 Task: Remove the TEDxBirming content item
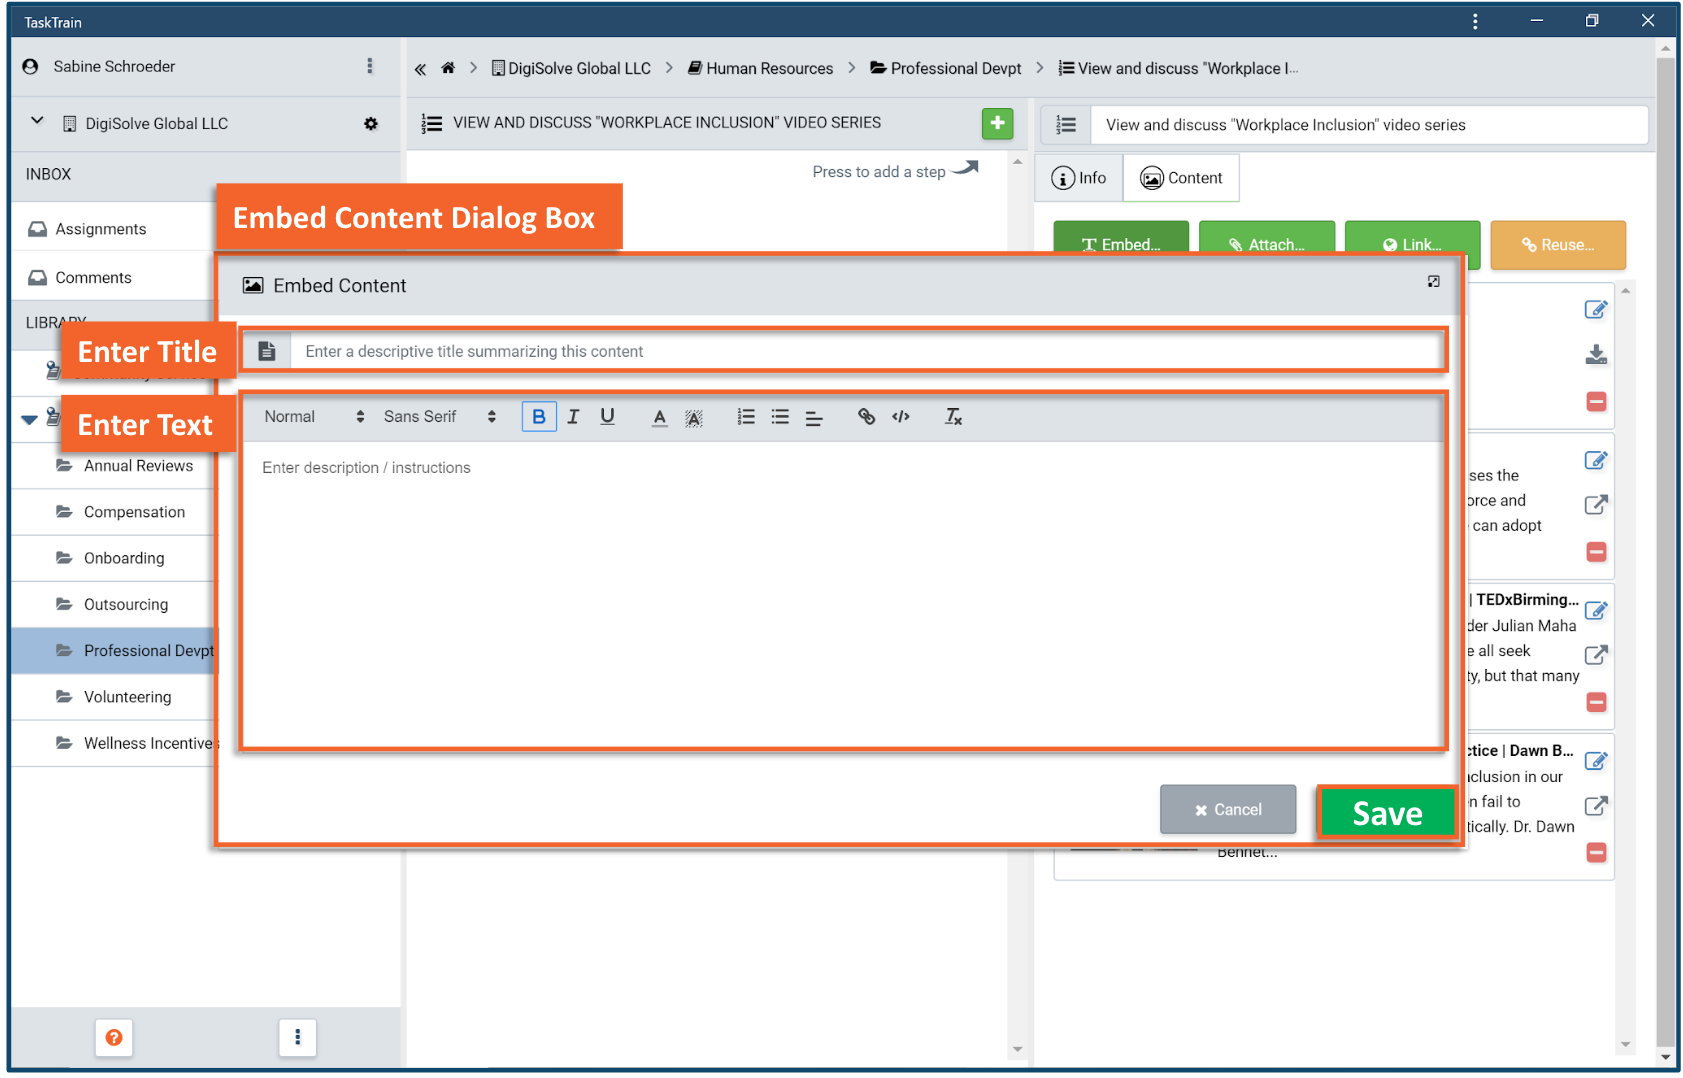[x=1596, y=703]
